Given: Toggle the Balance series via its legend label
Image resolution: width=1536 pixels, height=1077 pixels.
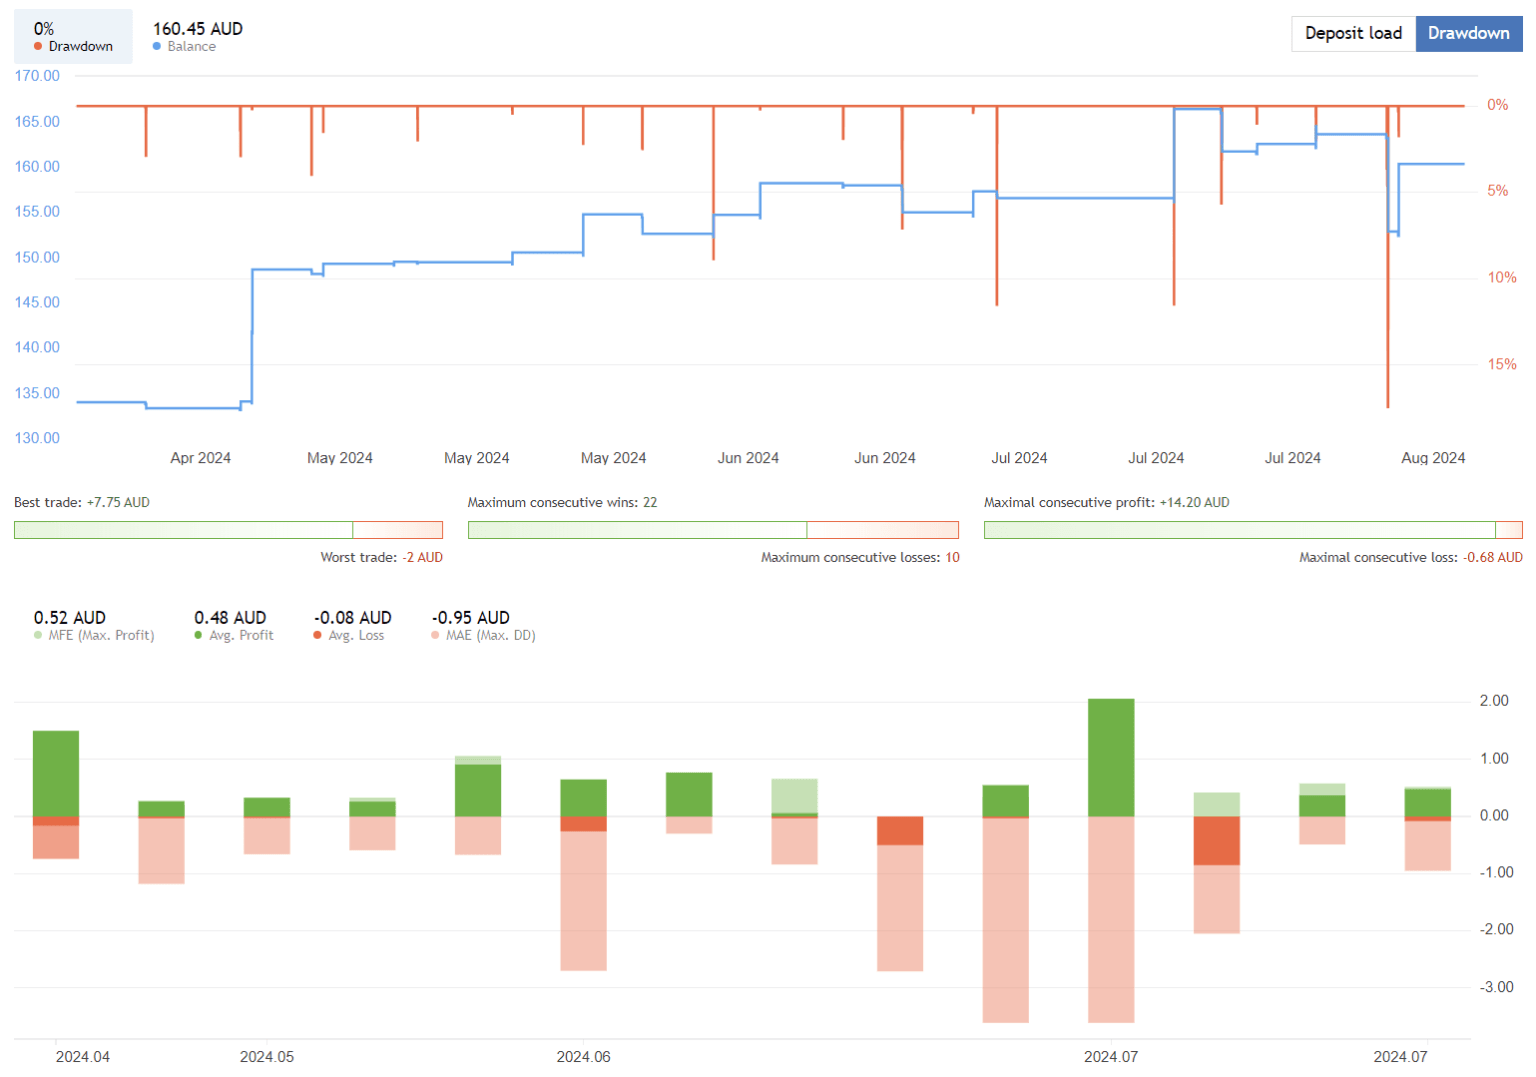Looking at the screenshot, I should tap(192, 46).
